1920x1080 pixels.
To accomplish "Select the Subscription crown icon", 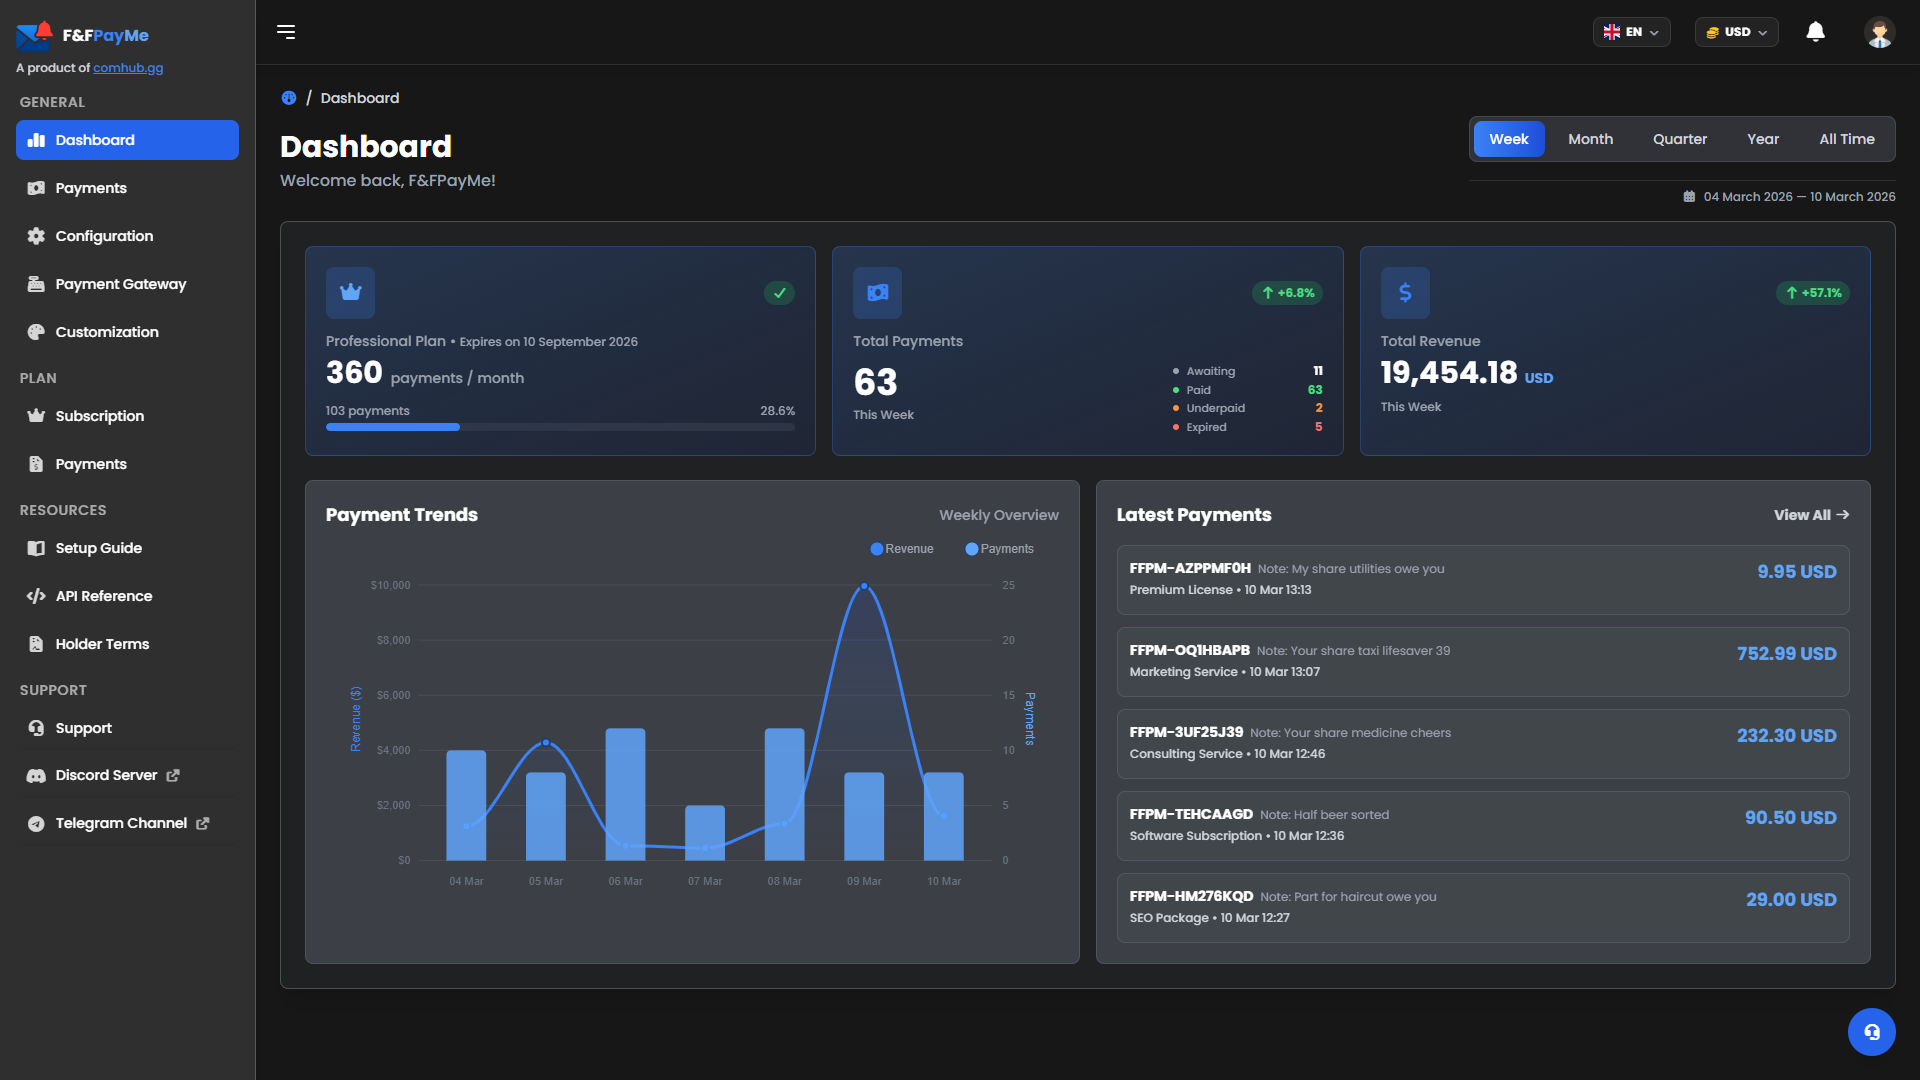I will (35, 415).
